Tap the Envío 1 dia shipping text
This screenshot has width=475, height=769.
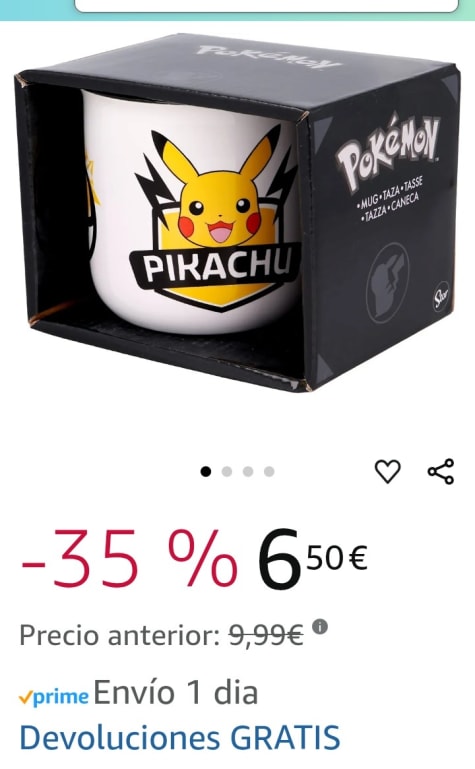175,693
